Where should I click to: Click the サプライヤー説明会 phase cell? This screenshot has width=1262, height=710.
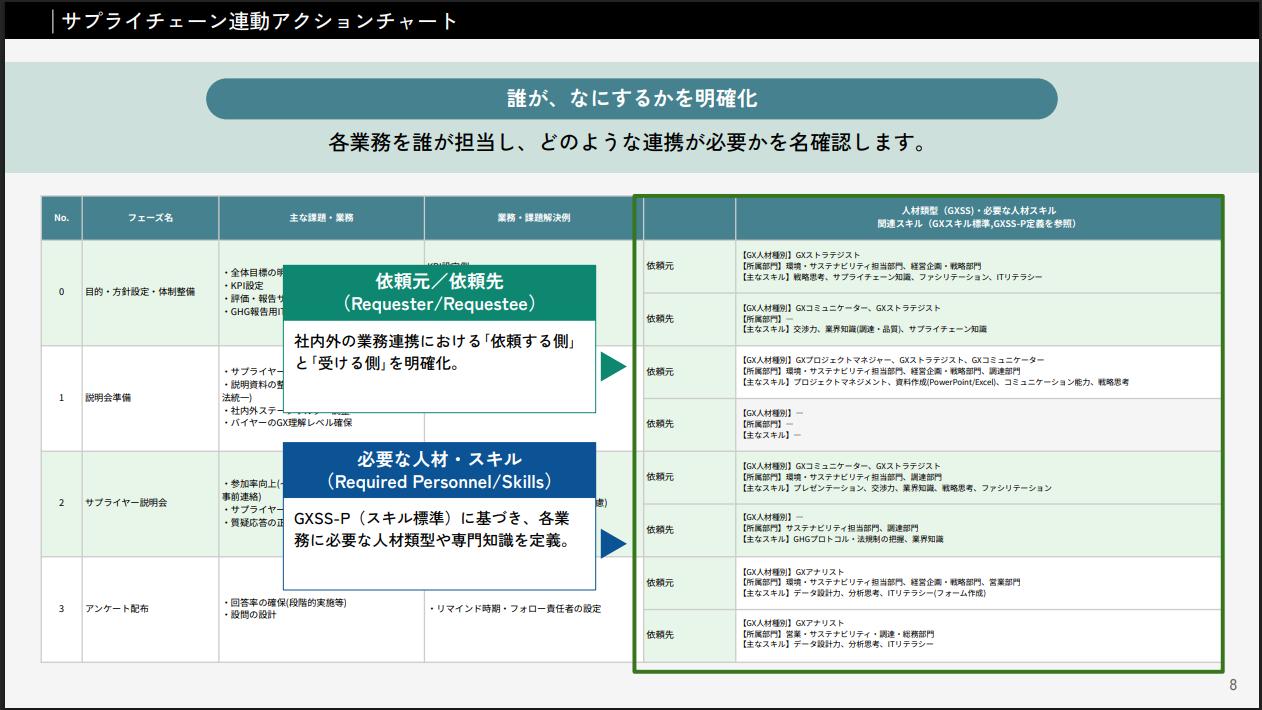[126, 503]
